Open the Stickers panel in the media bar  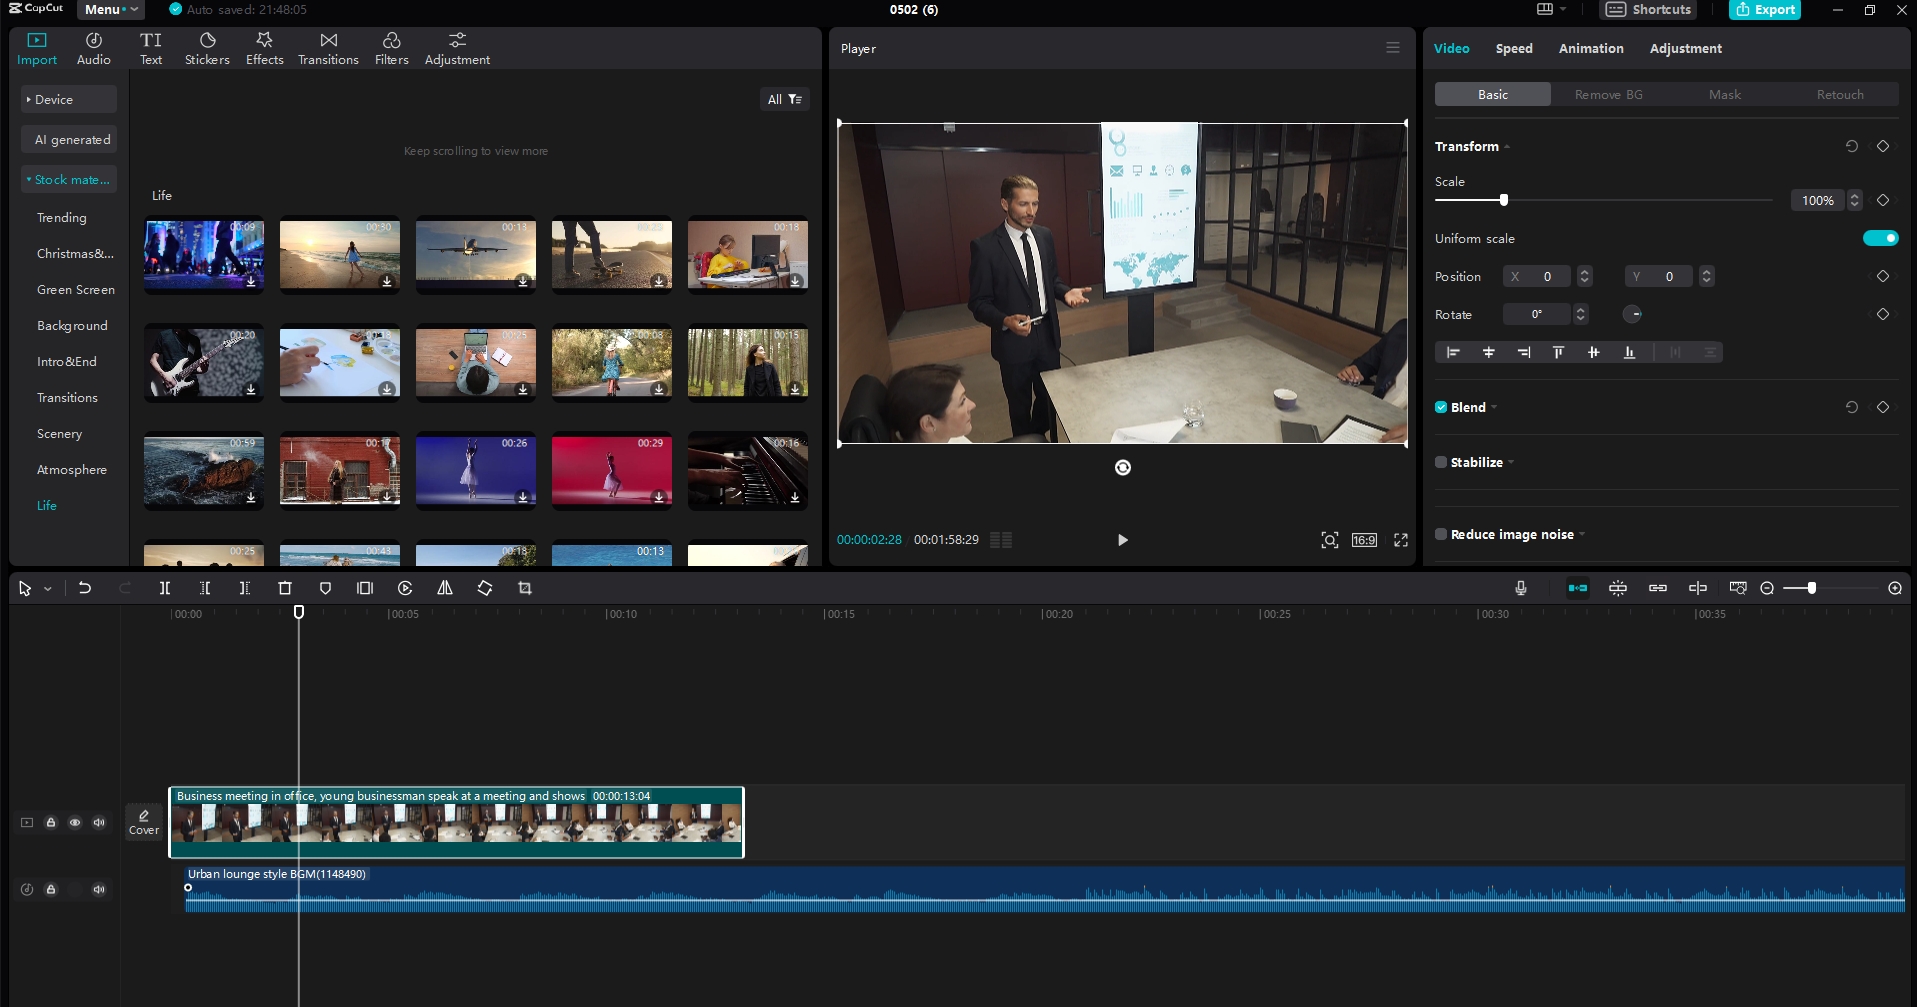(x=206, y=47)
